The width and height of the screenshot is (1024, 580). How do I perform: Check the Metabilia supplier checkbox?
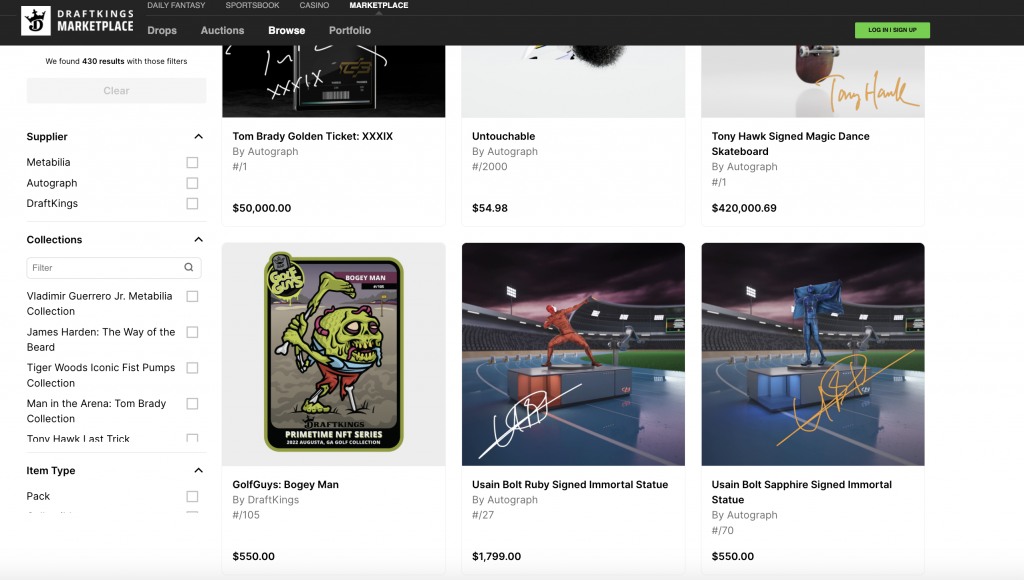[x=192, y=162]
